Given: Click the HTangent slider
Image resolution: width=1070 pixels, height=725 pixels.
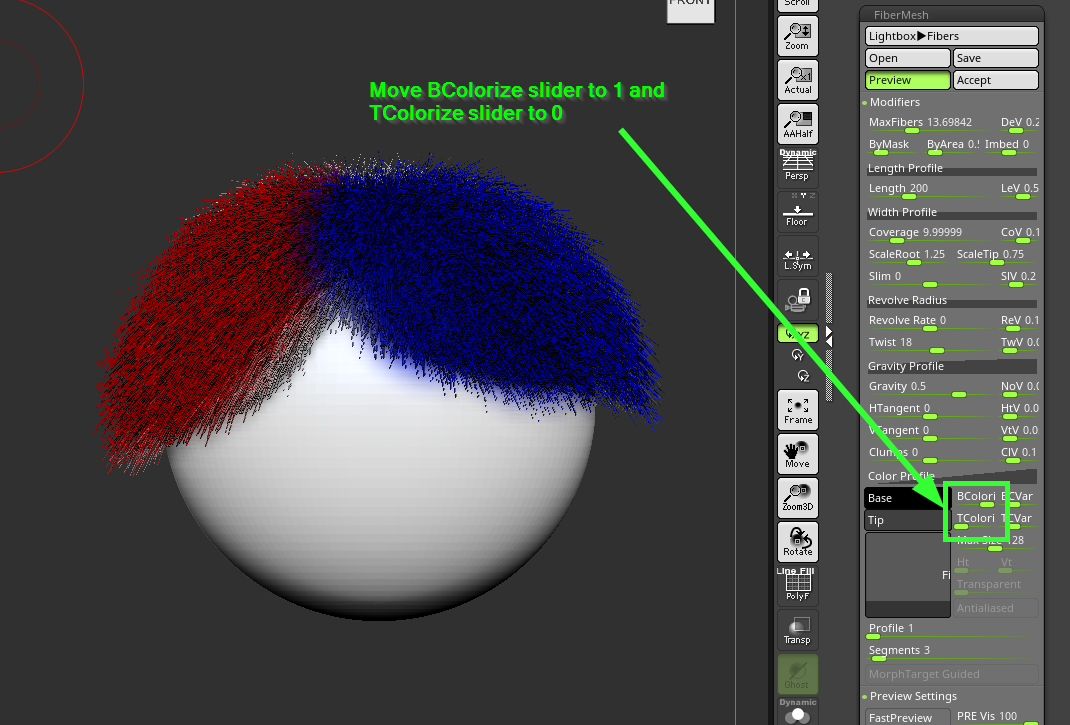Looking at the screenshot, I should 929,410.
